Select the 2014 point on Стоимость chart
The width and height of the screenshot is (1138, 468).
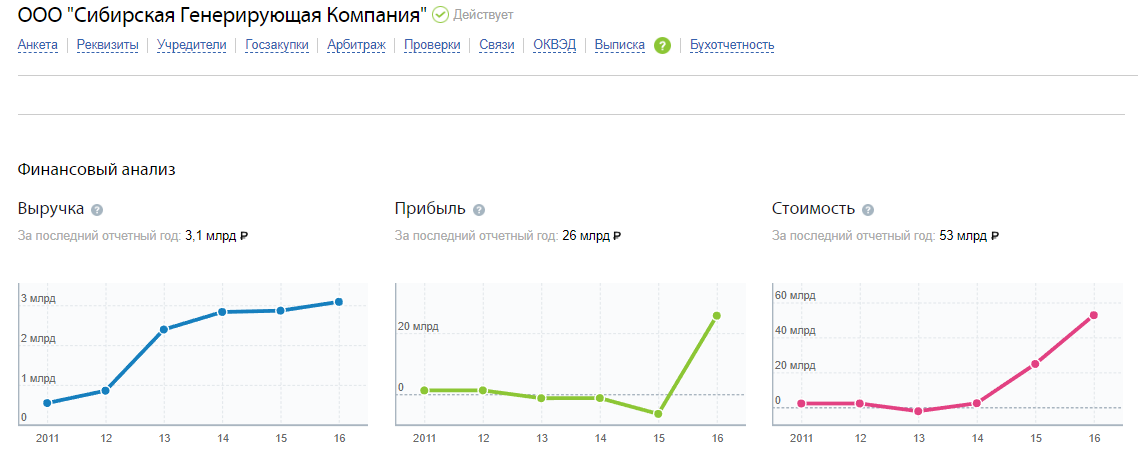click(977, 403)
